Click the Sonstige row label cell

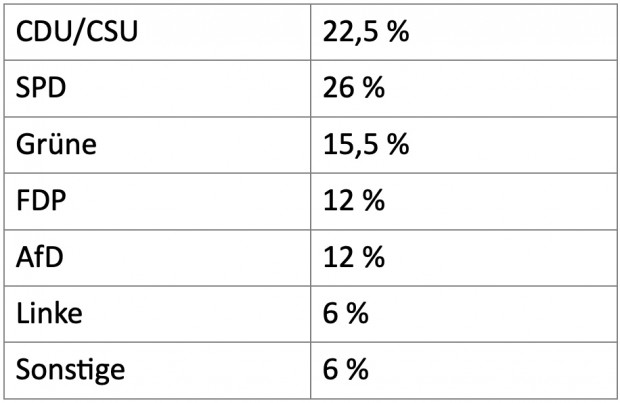tap(157, 371)
